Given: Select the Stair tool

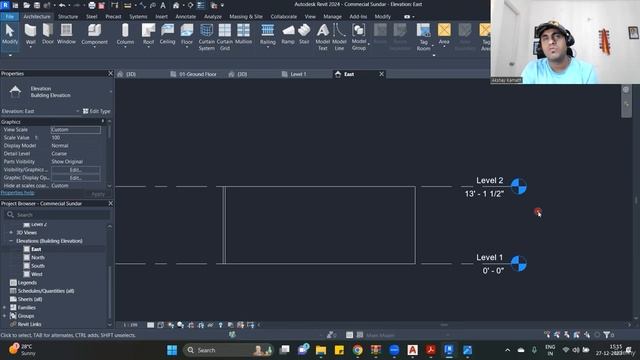Looking at the screenshot, I should 304,33.
